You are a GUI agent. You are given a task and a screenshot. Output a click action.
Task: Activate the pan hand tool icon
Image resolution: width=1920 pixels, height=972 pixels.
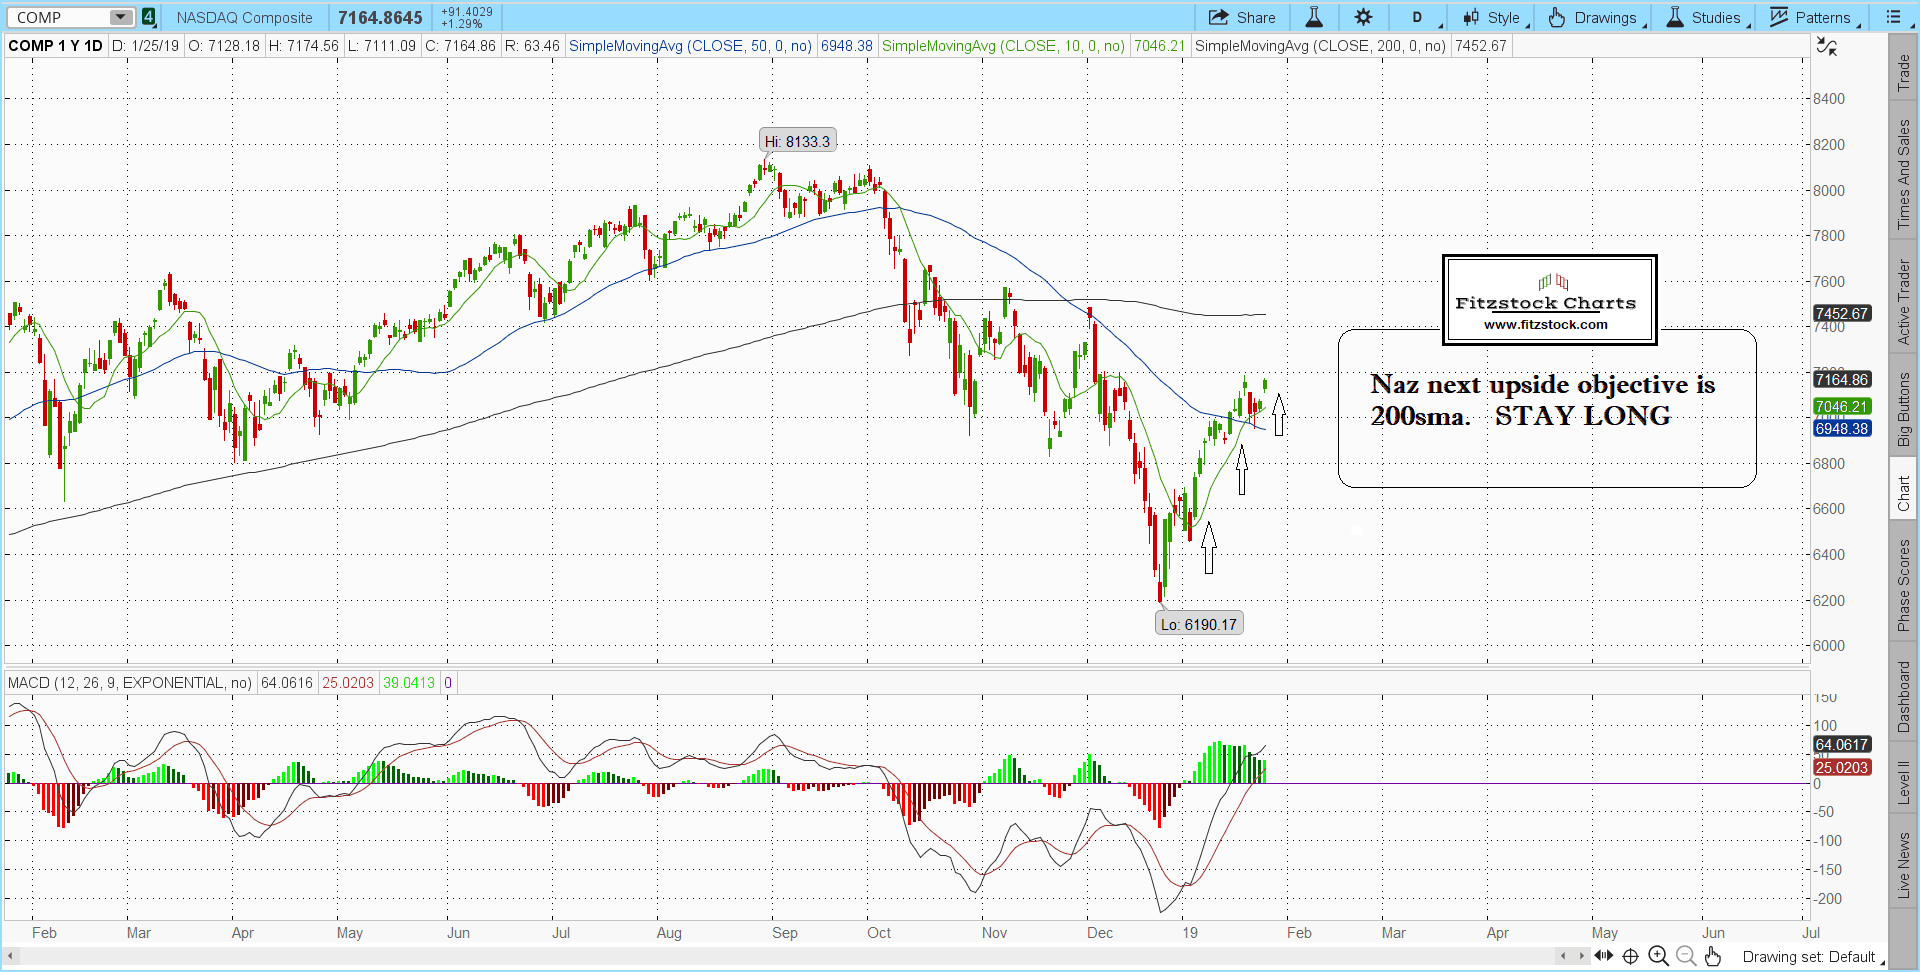click(x=1713, y=956)
